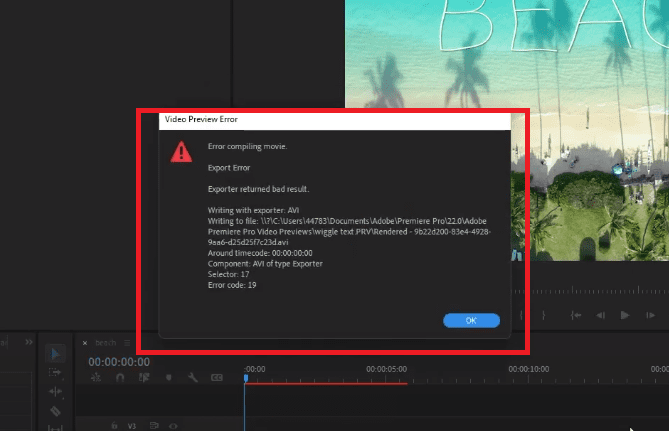Toggle the V3 track lock
669x431 pixels.
tap(114, 425)
